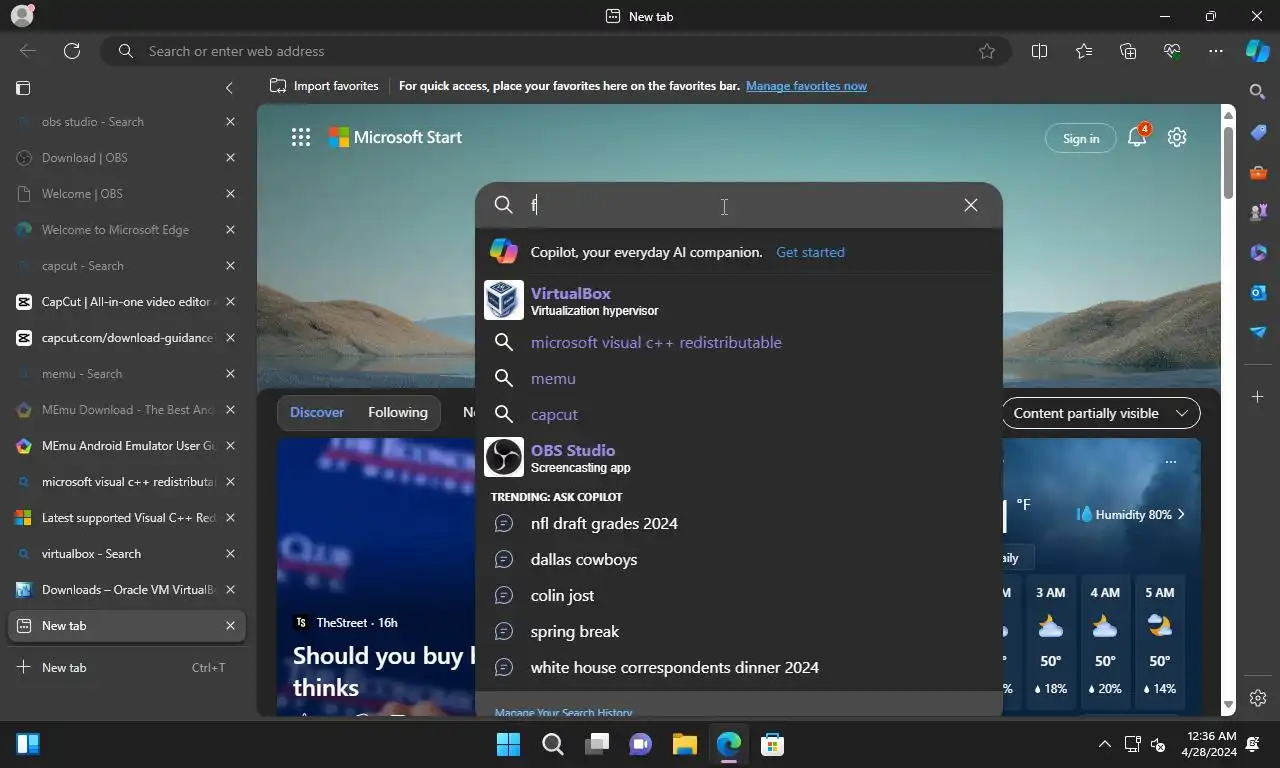Expand Humidity 80% weather details
This screenshot has width=1280, height=768.
coord(1131,514)
